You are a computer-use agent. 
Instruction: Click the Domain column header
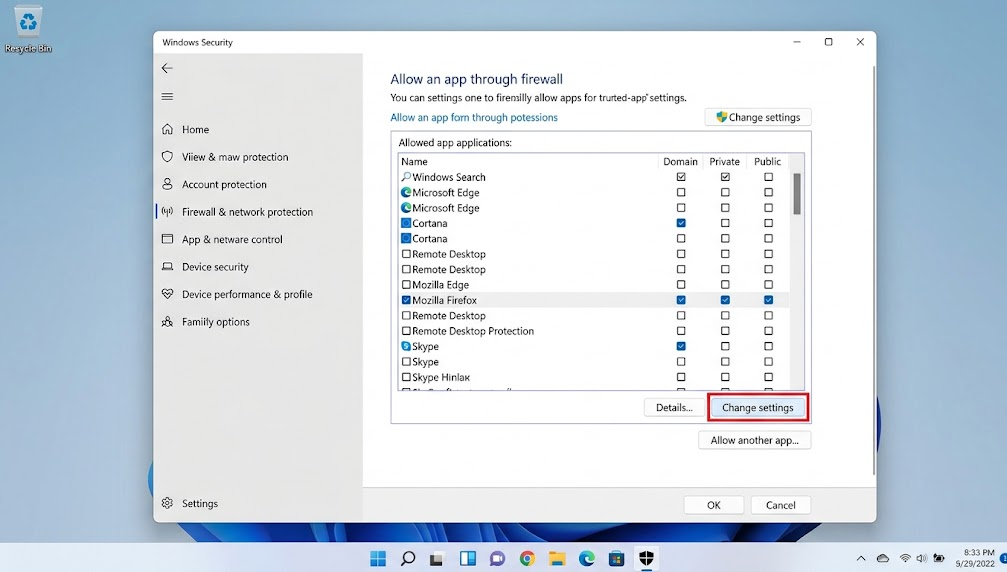click(x=680, y=161)
